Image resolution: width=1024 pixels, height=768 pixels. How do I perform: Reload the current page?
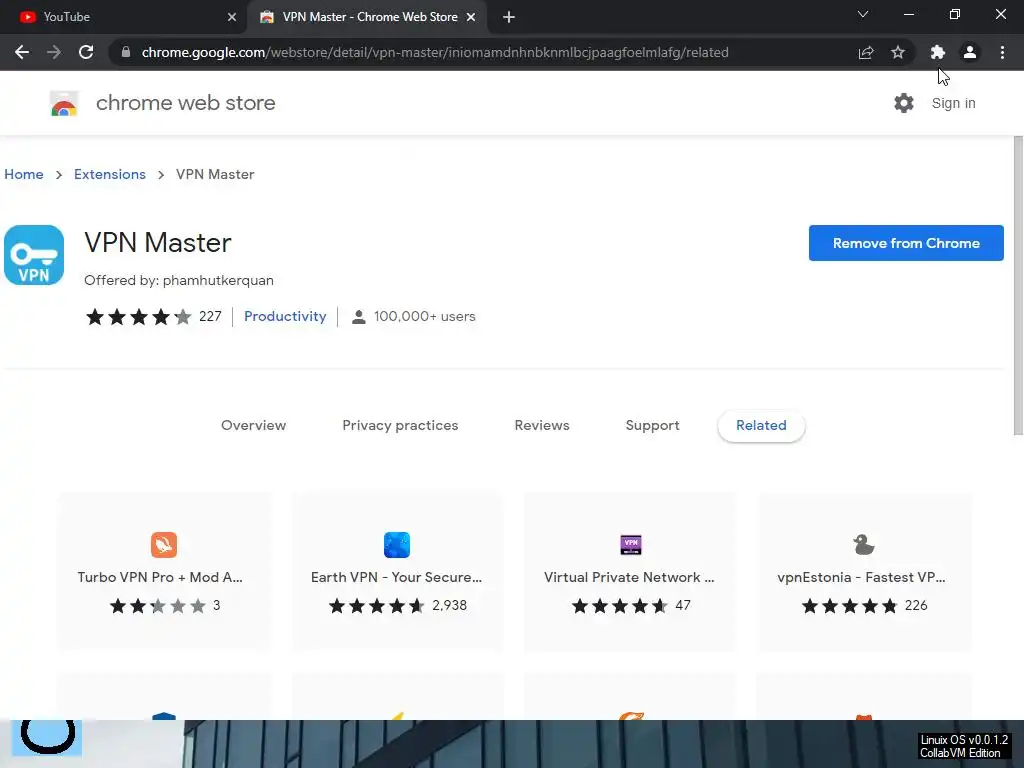(x=86, y=52)
